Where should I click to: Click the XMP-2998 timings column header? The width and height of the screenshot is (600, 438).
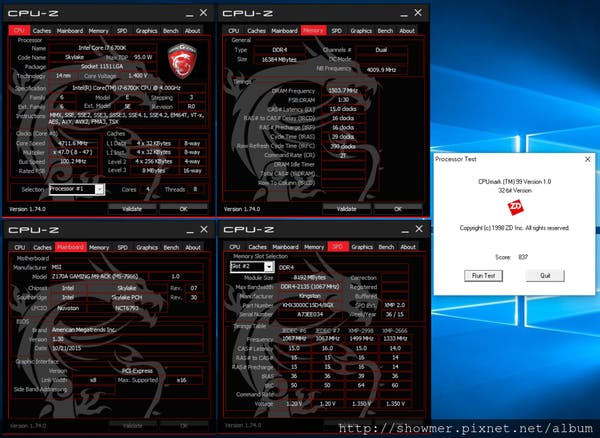click(x=361, y=331)
